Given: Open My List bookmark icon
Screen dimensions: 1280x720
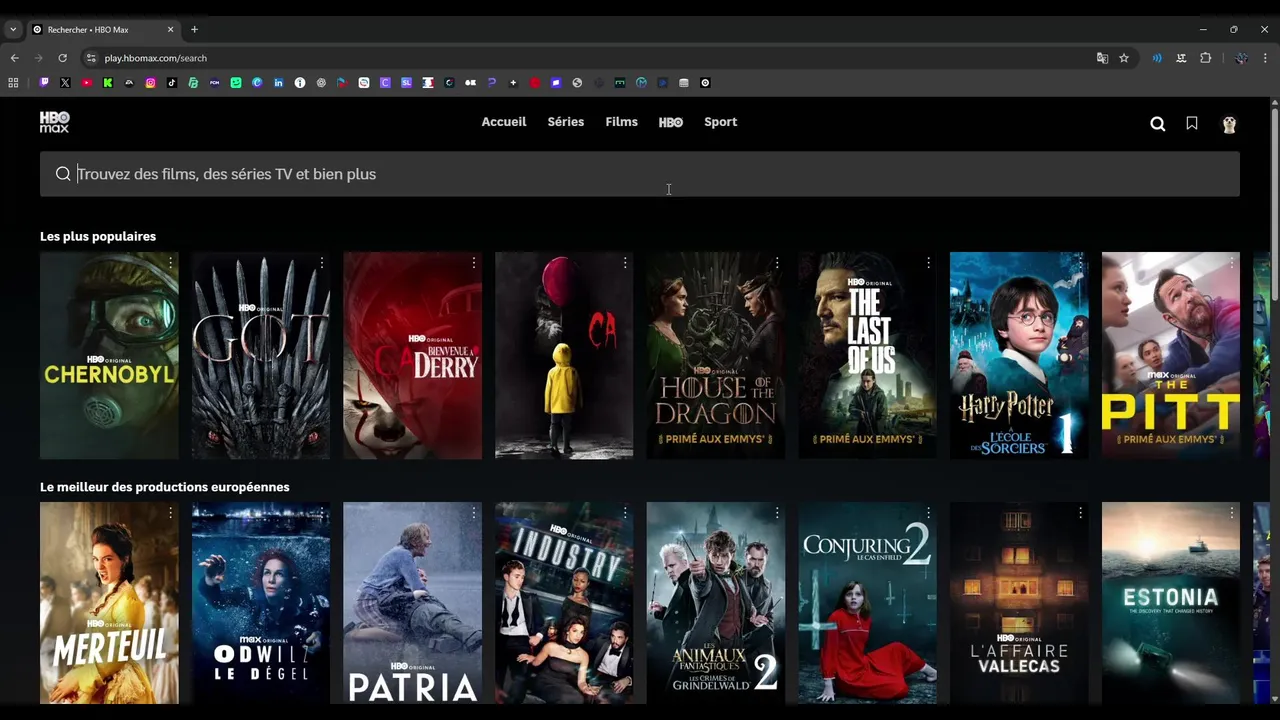Looking at the screenshot, I should pos(1192,124).
